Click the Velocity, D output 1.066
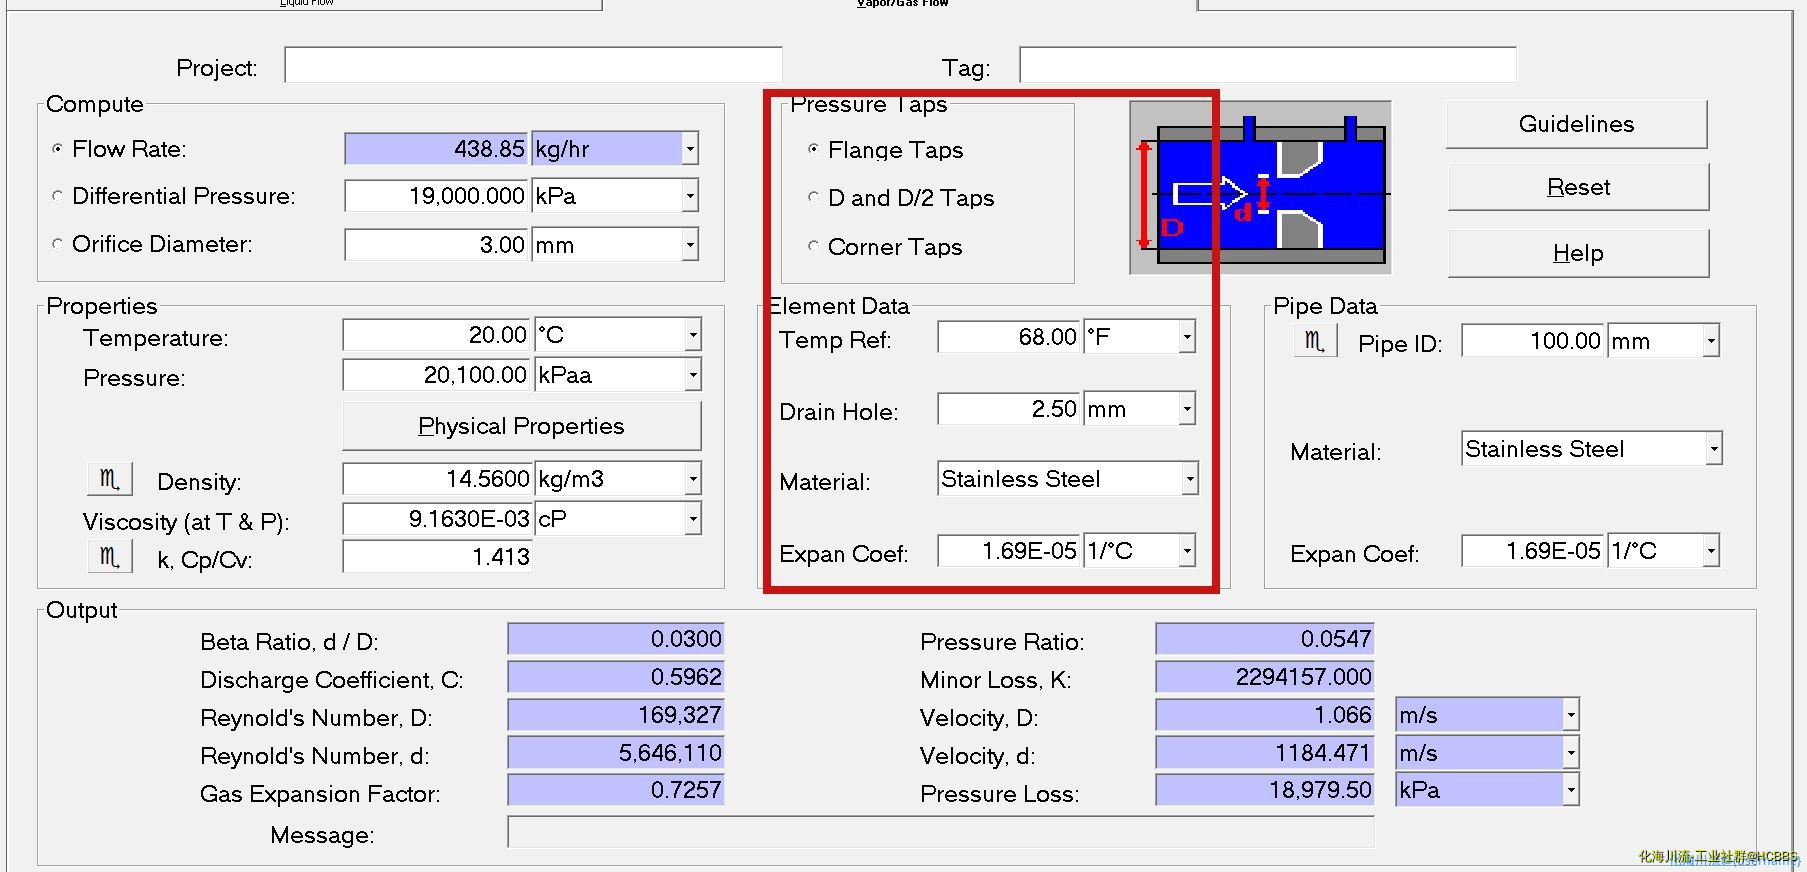1807x872 pixels. pos(1264,715)
